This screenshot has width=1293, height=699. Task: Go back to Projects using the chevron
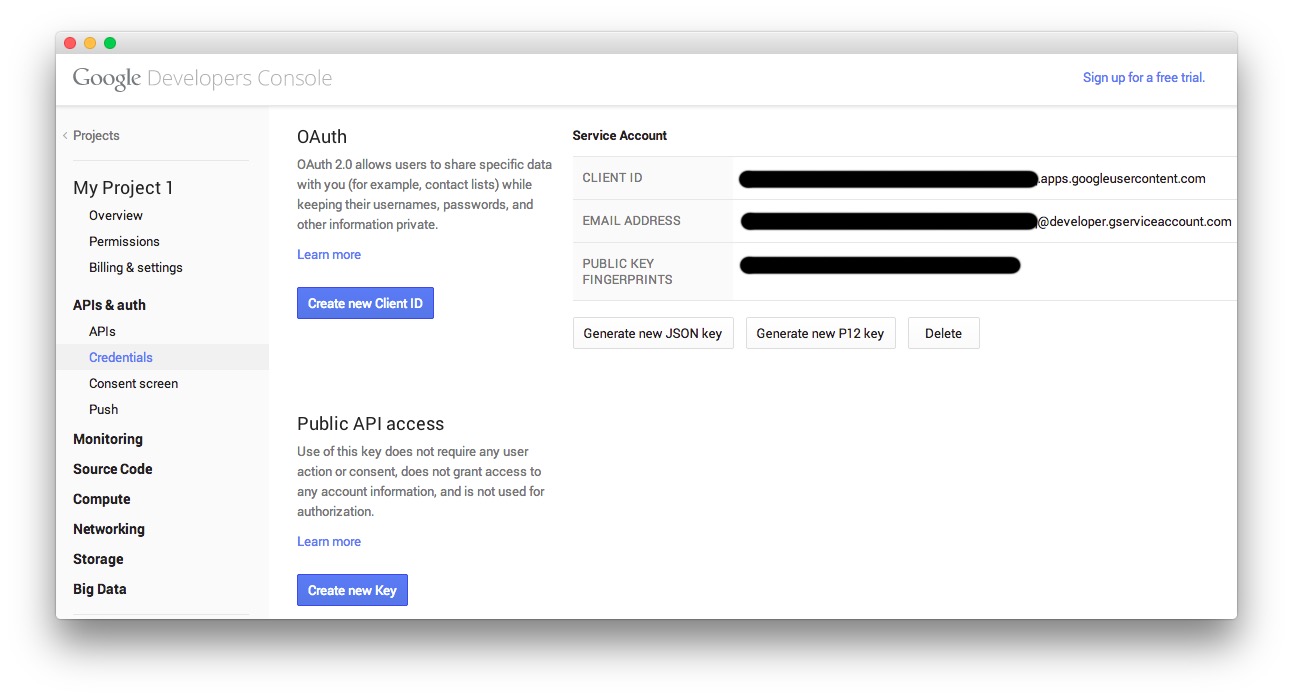point(65,136)
